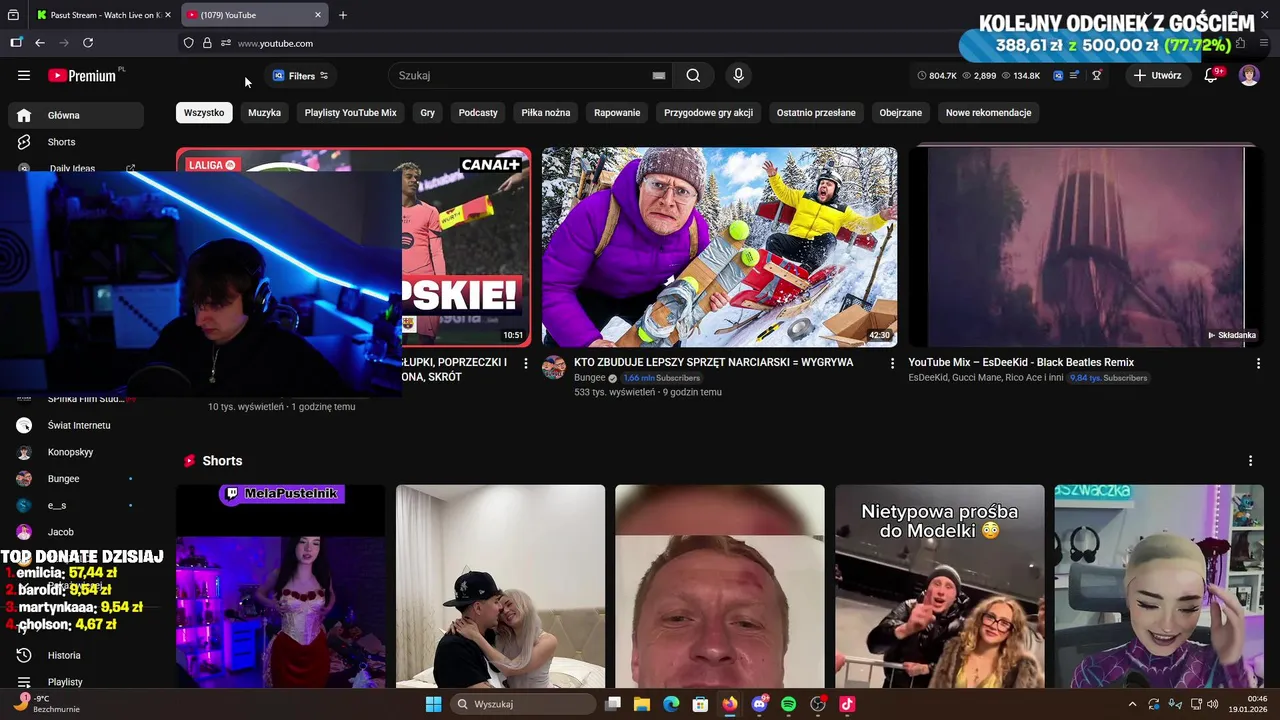Select the Gry filter chip

427,113
